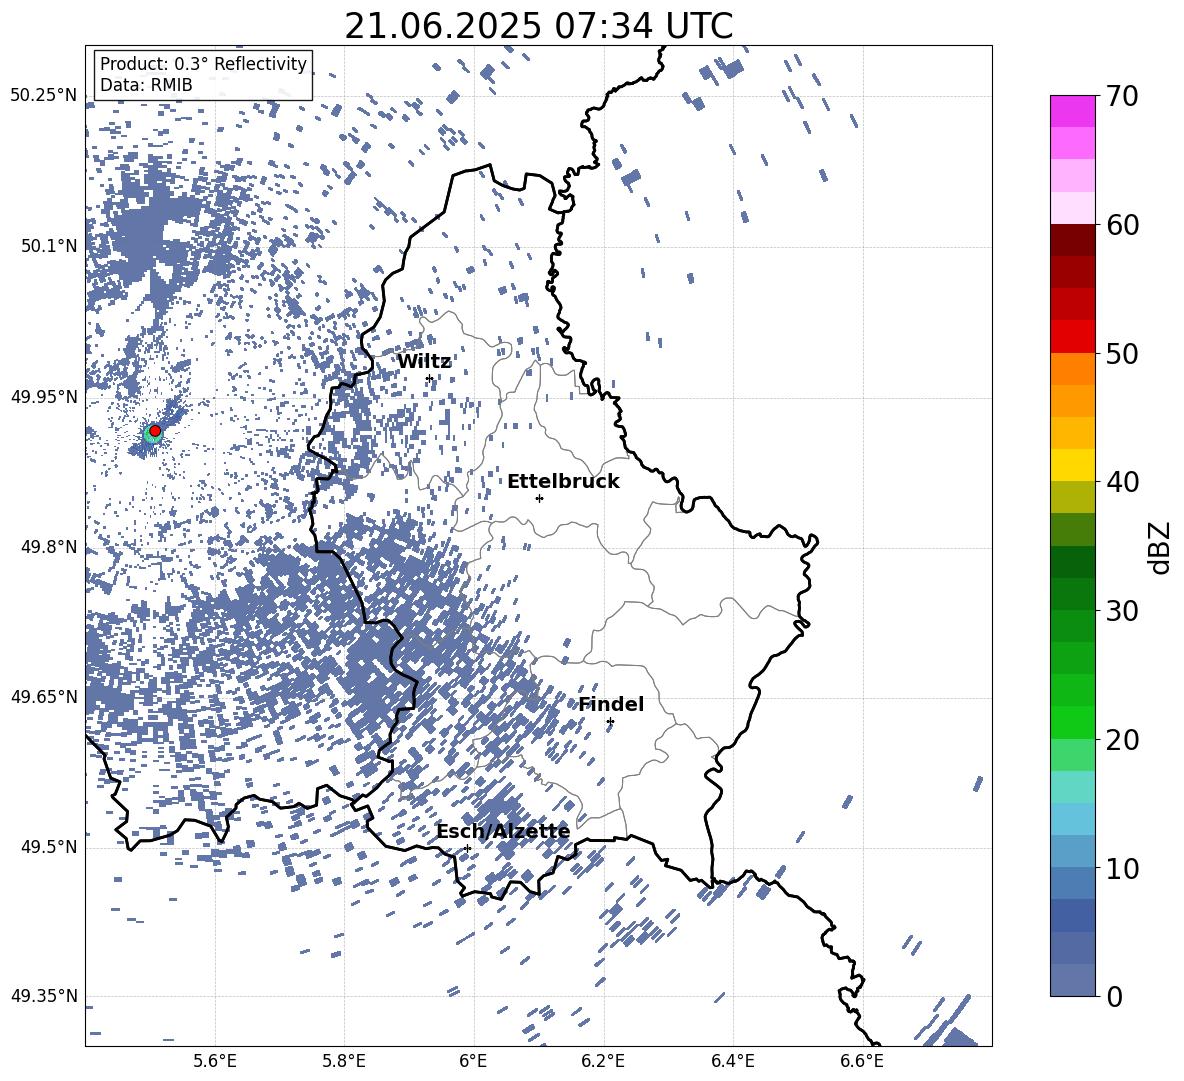Click the 10 colorbar tick label
The width and height of the screenshot is (1184, 1081).
point(1122,868)
